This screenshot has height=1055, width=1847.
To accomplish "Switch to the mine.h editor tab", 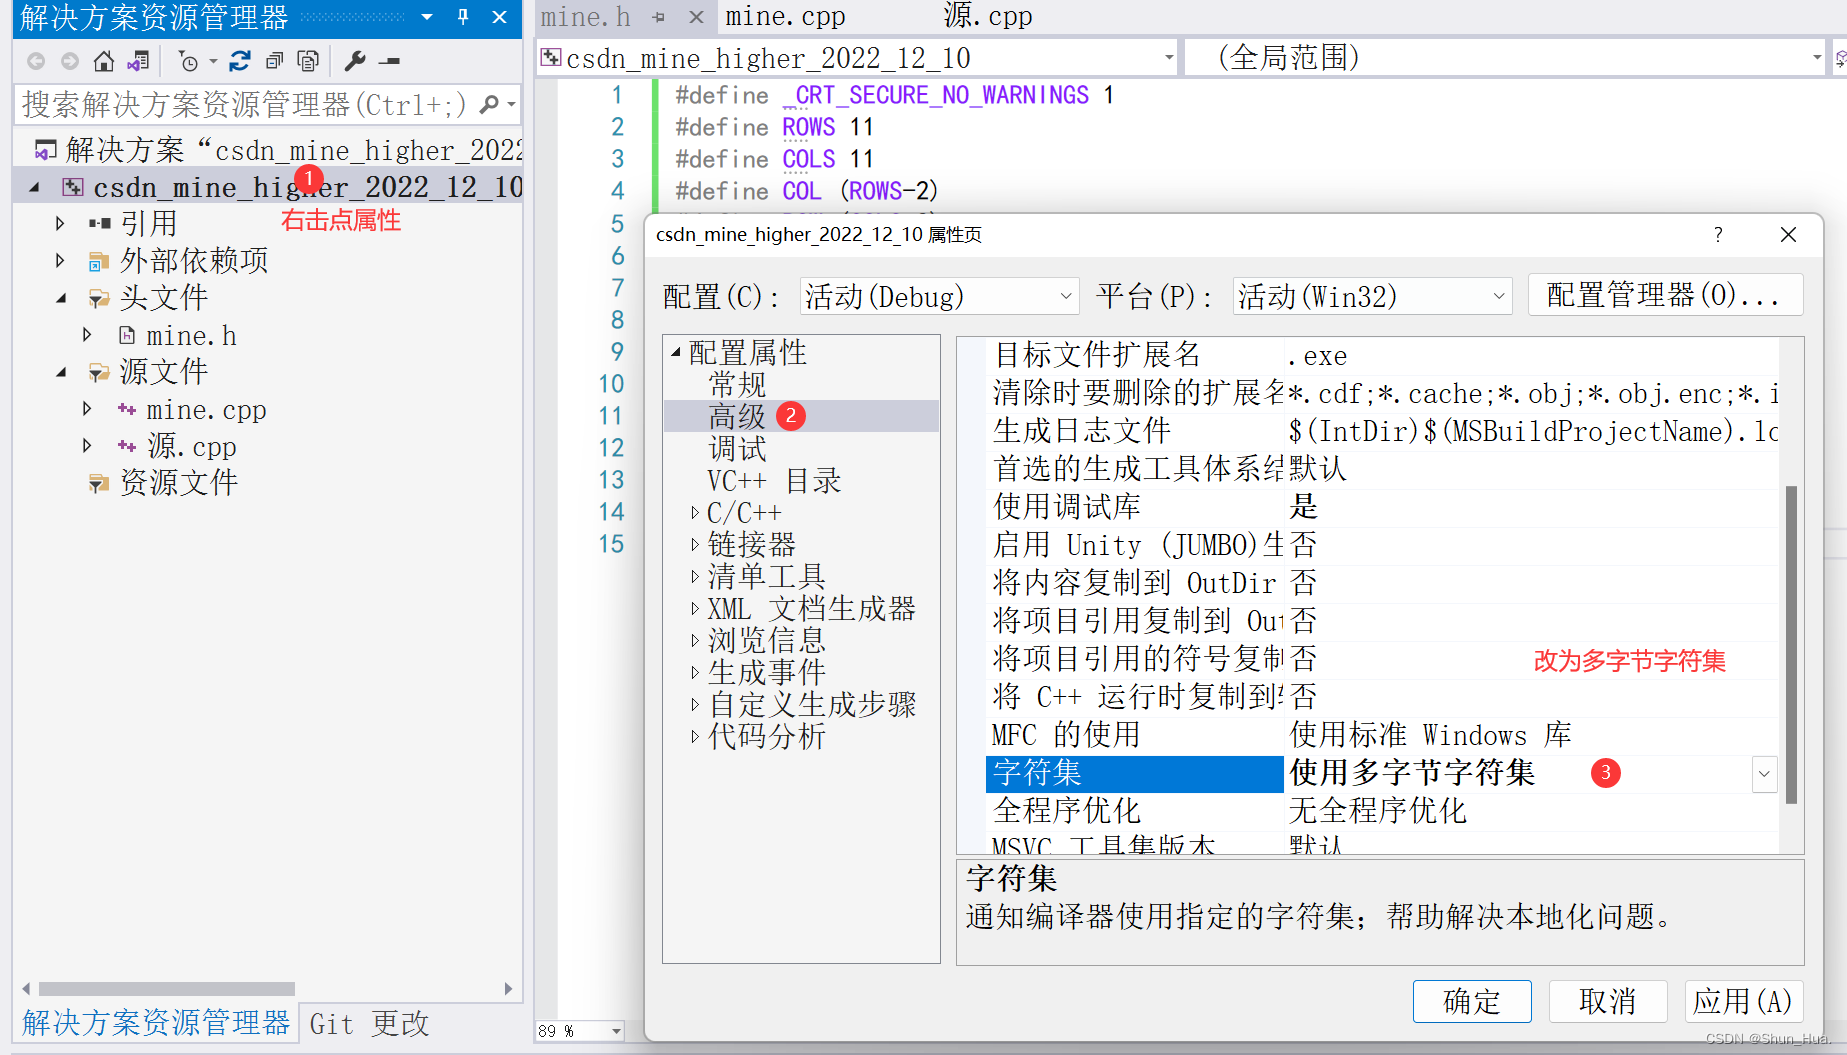I will tap(586, 17).
